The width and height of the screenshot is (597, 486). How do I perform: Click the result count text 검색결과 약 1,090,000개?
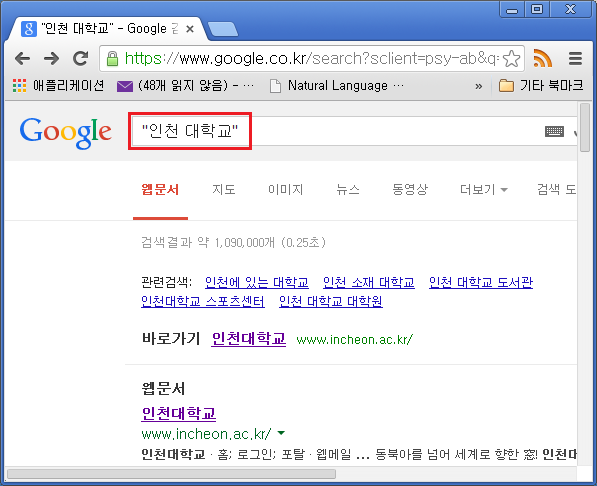(208, 243)
